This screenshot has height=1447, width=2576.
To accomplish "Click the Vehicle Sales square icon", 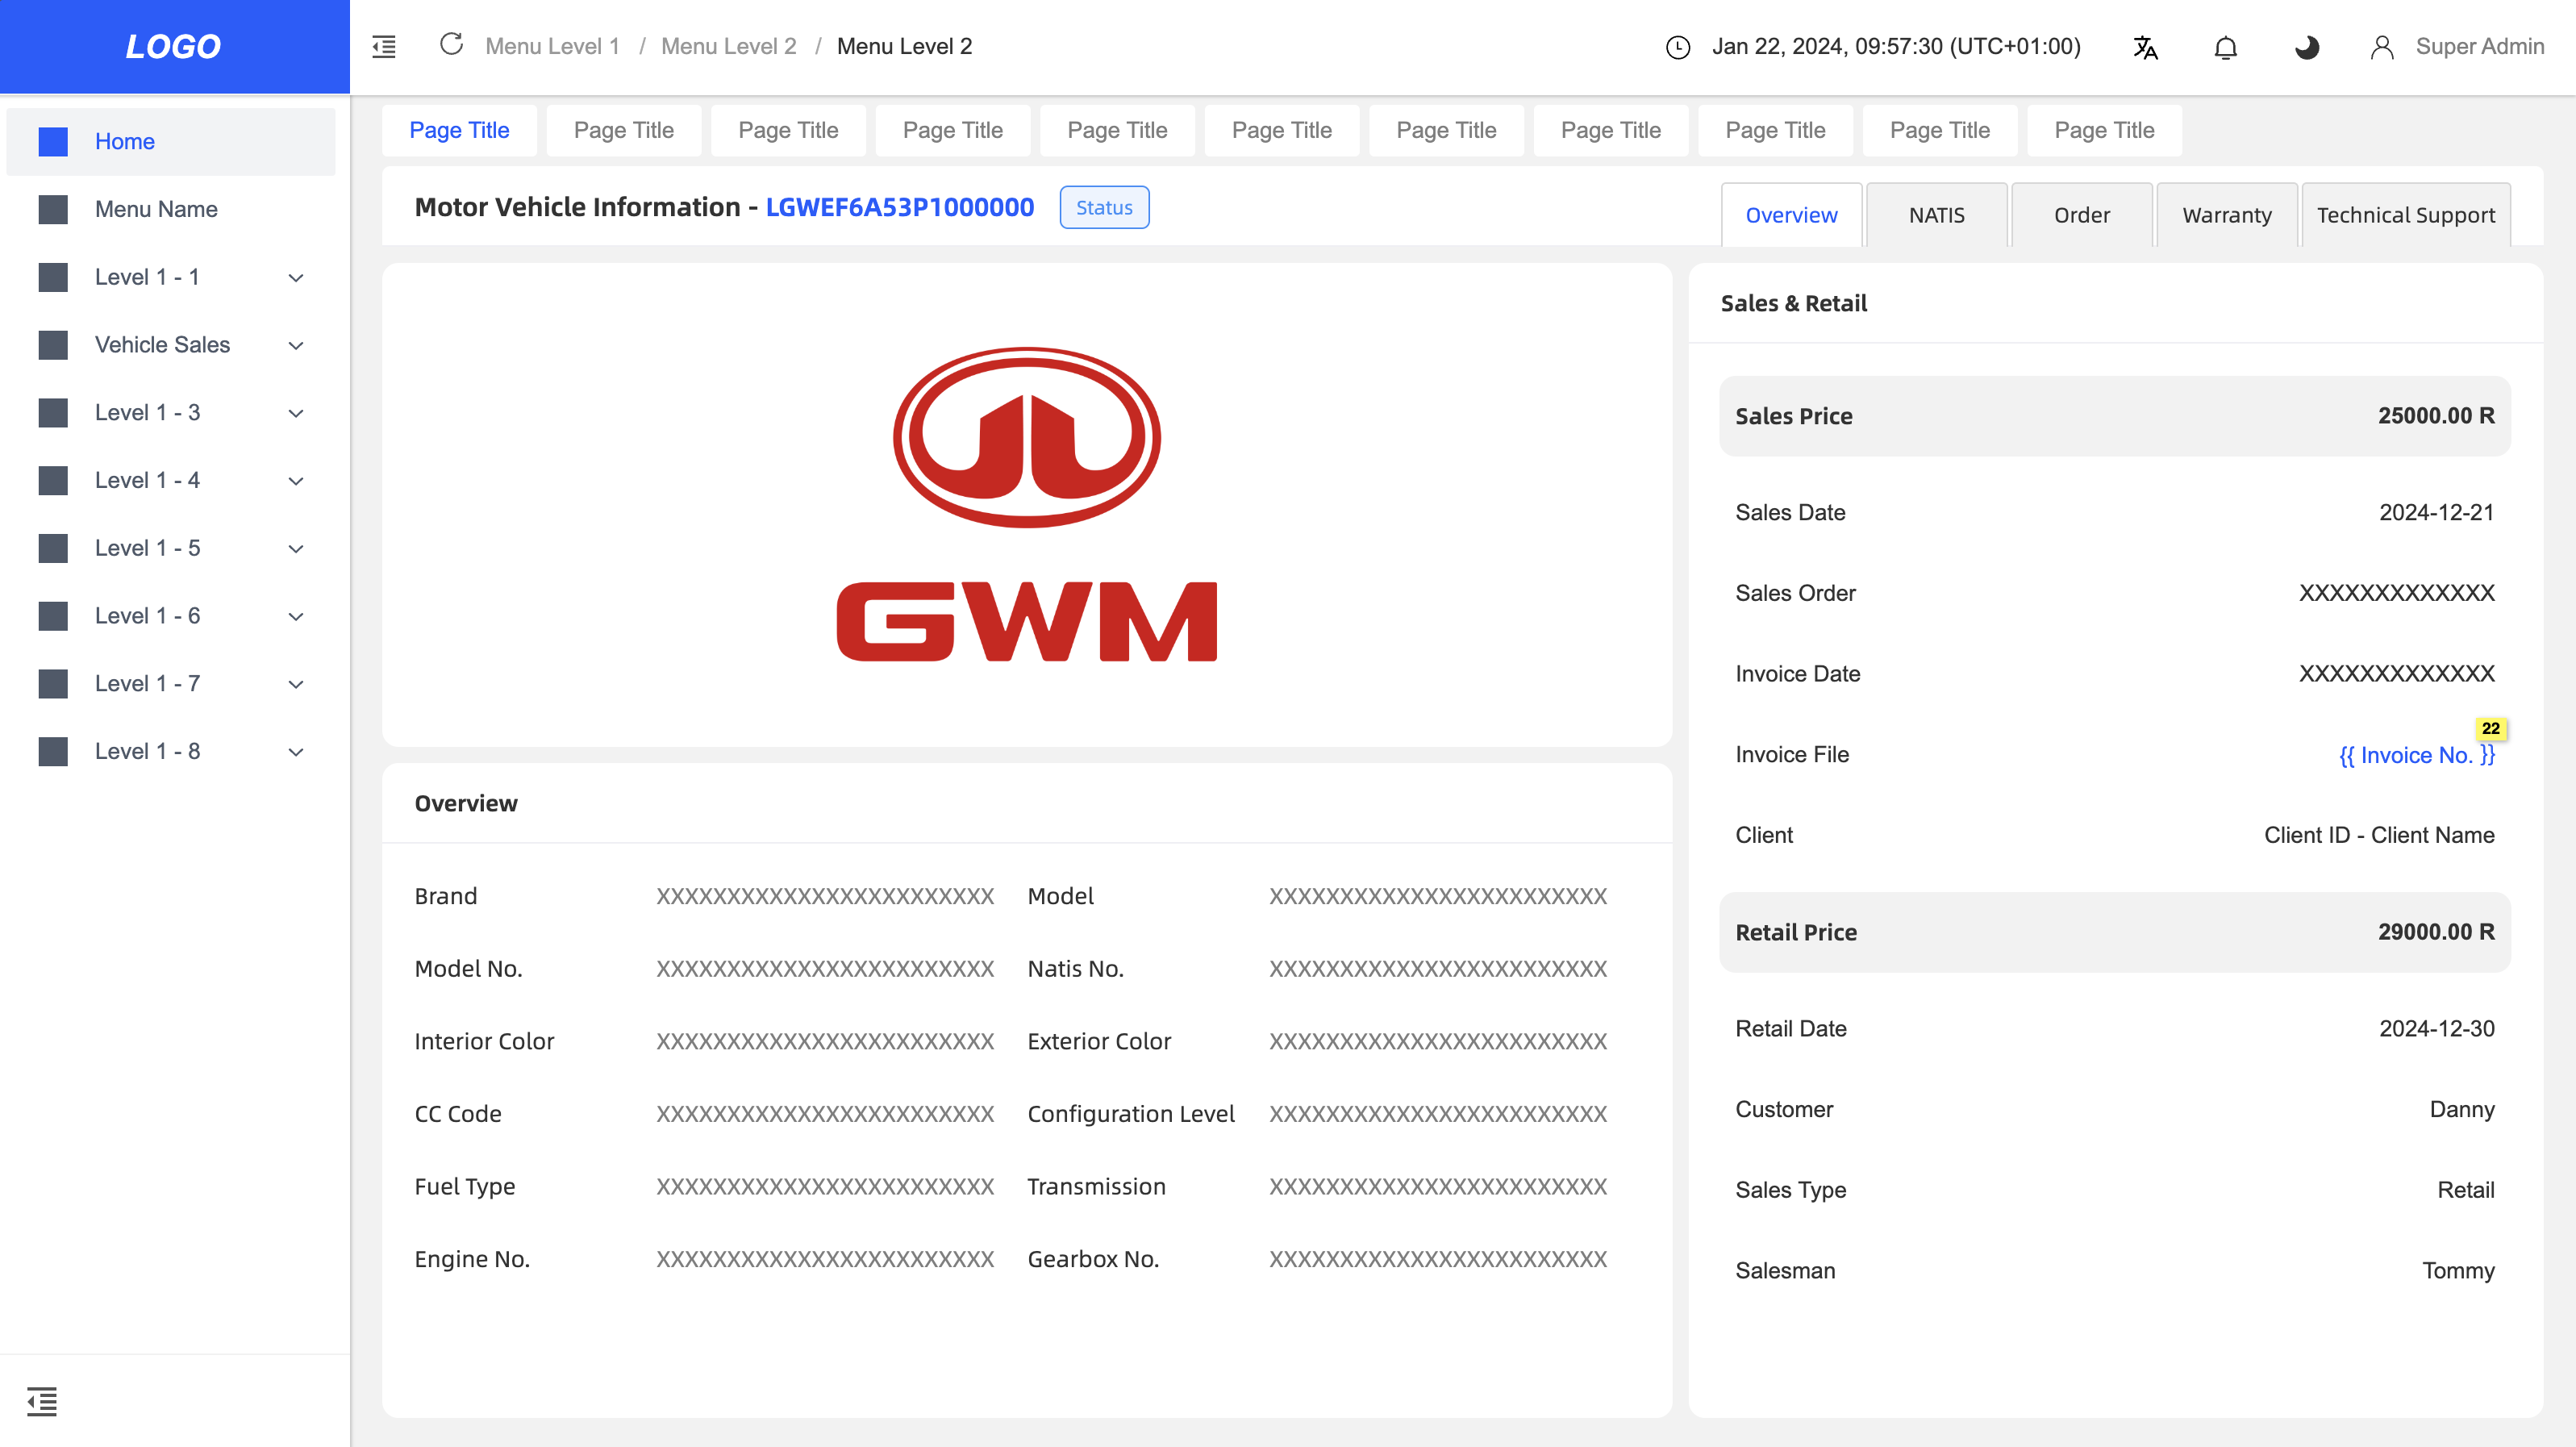I will coord(53,345).
